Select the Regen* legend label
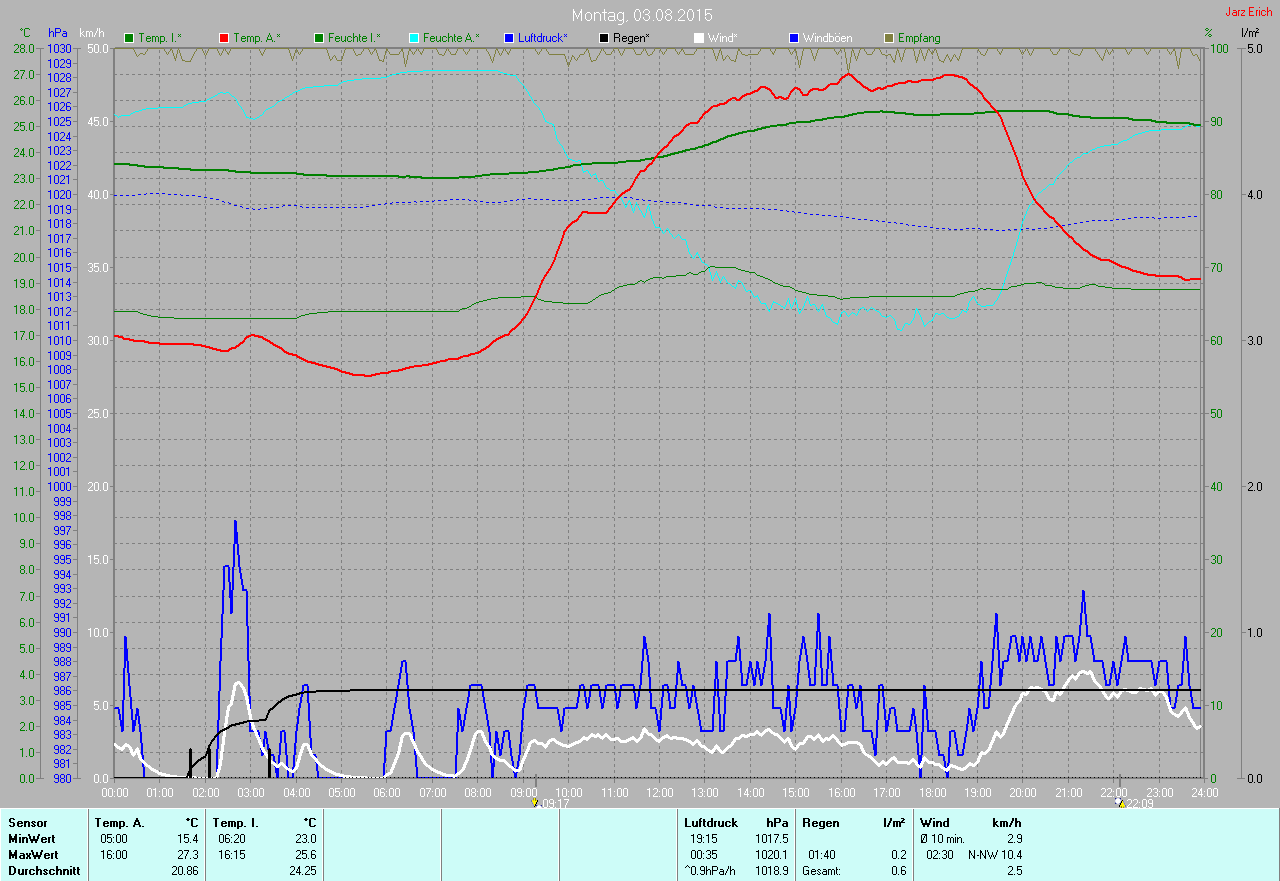 point(630,38)
